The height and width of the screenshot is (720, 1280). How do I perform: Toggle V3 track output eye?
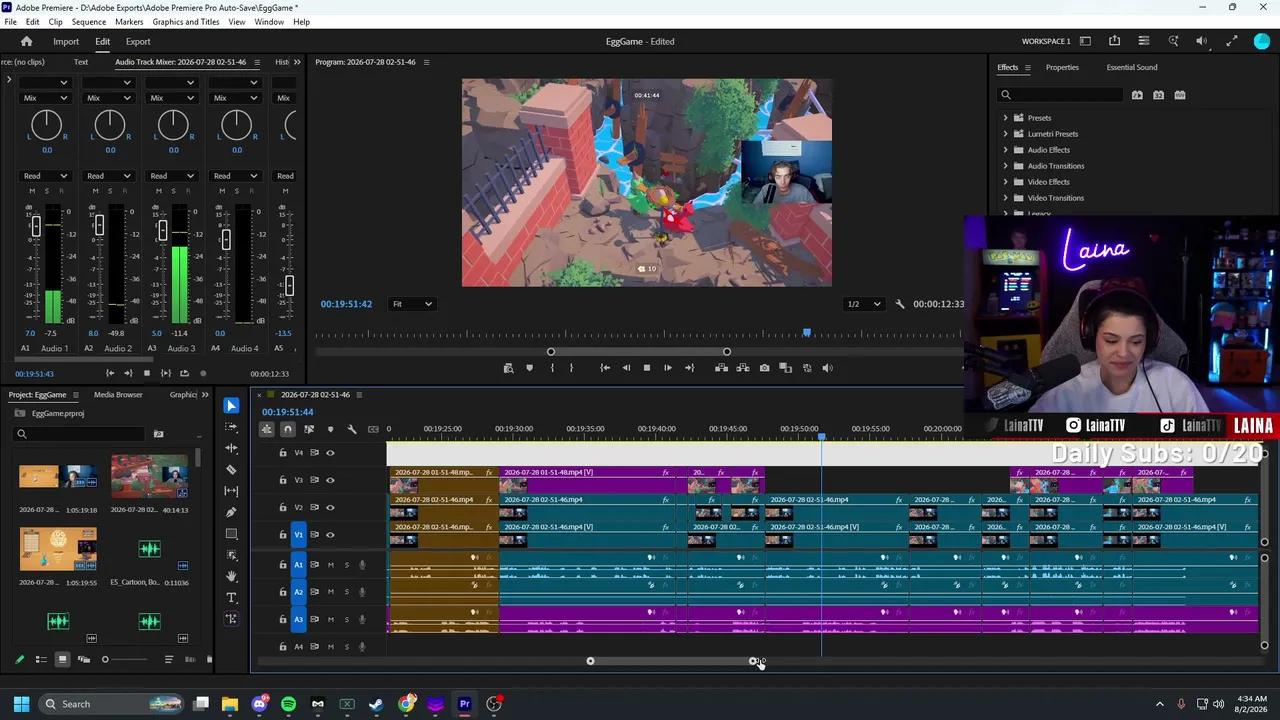(x=330, y=480)
